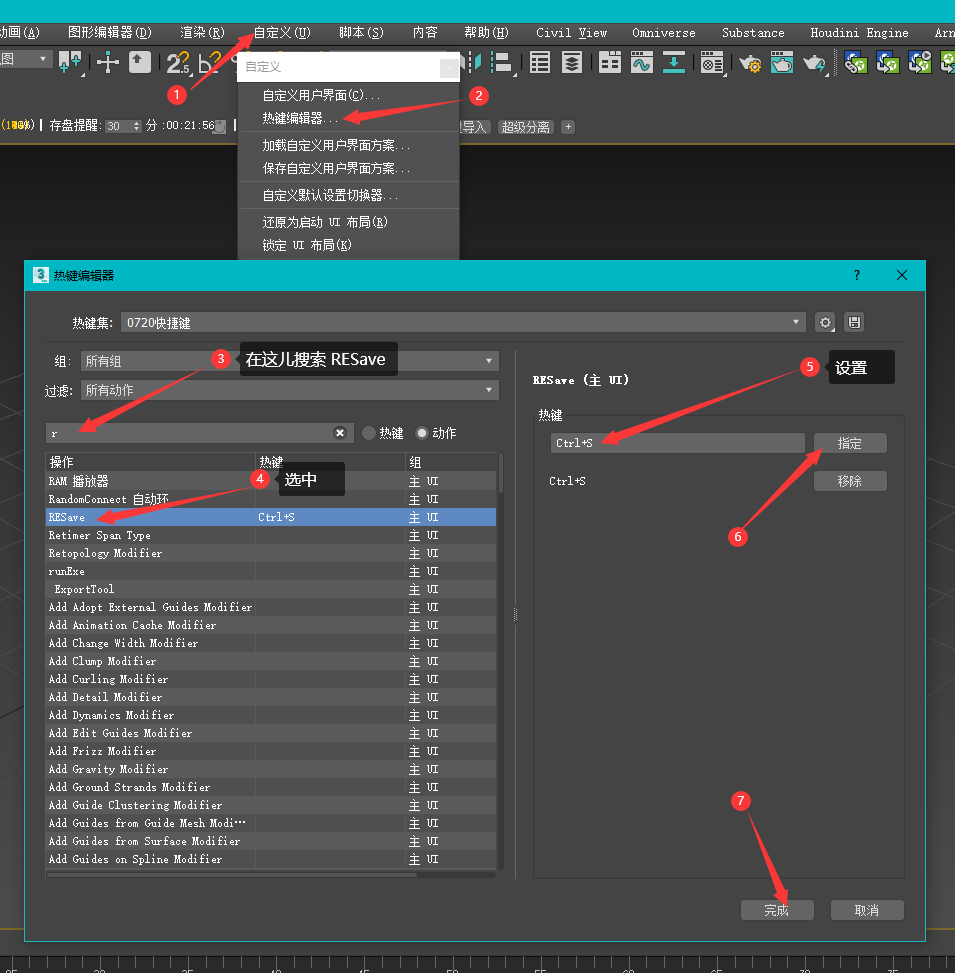Open the view dropdown at the toolbar's left edge

pos(25,60)
